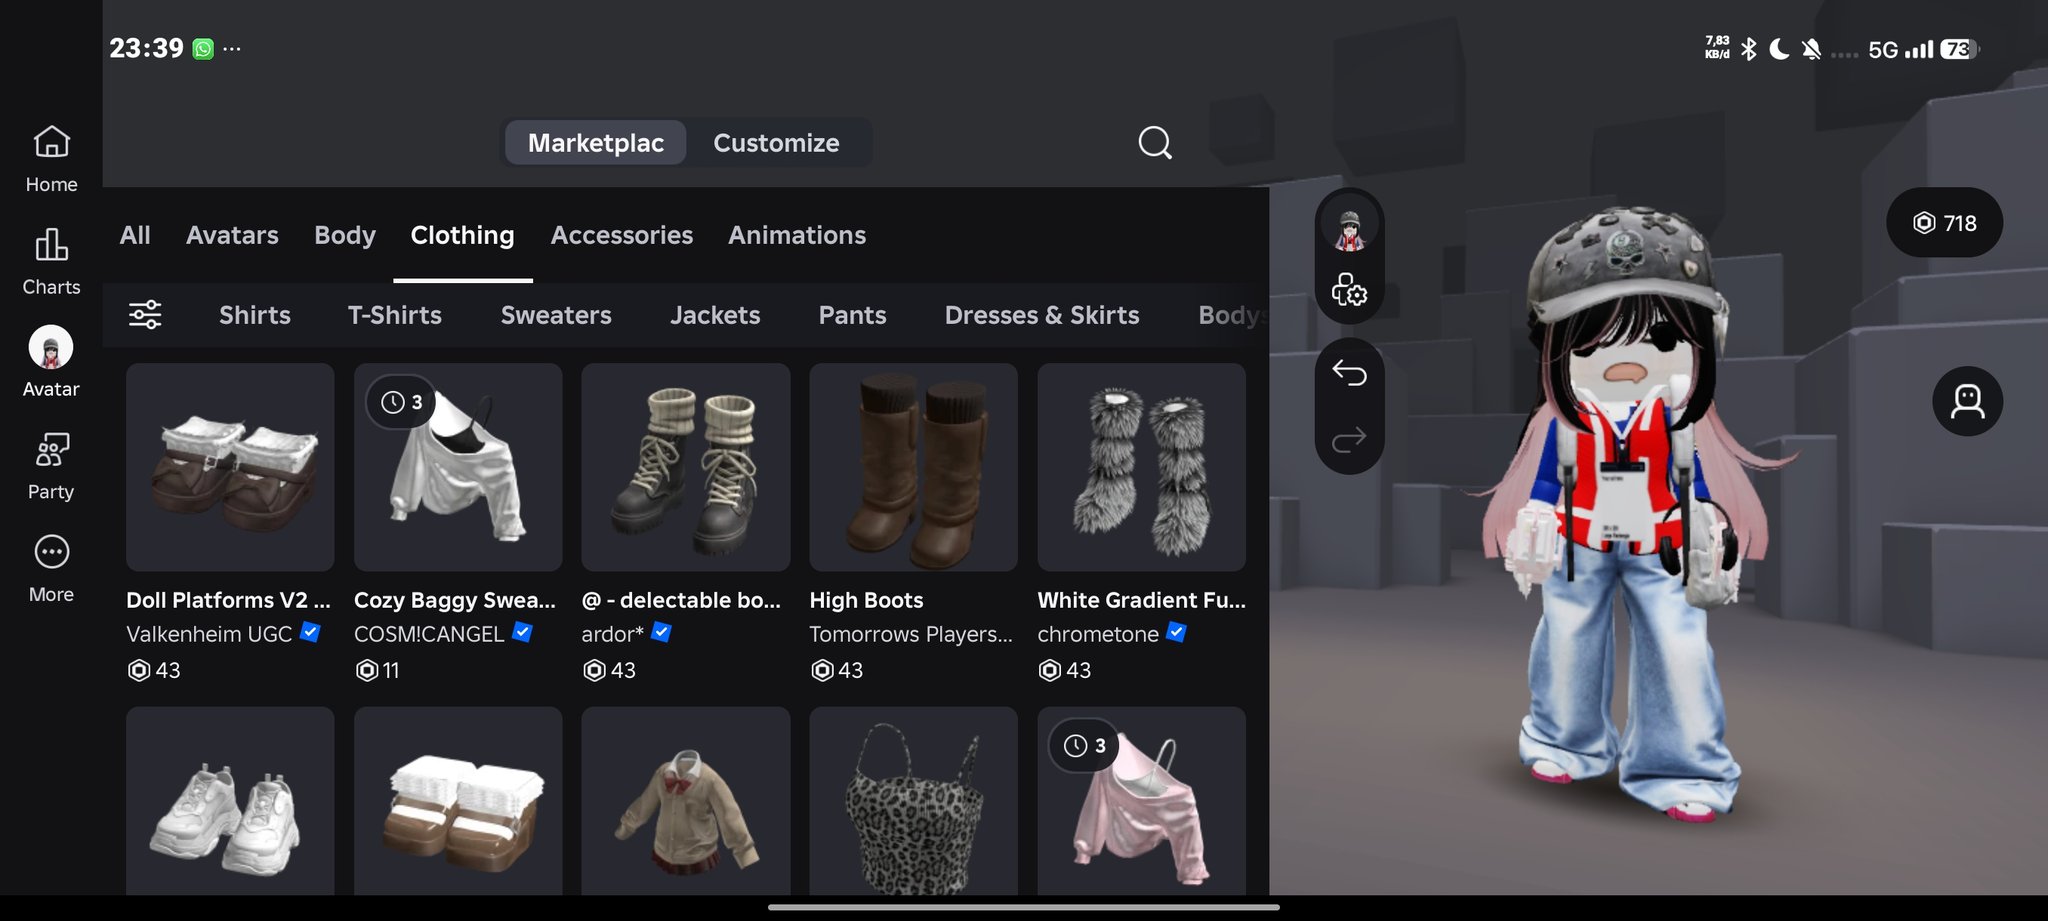The width and height of the screenshot is (2048, 921).
Task: Click the White Gradient Fu... item title
Action: 1141,600
